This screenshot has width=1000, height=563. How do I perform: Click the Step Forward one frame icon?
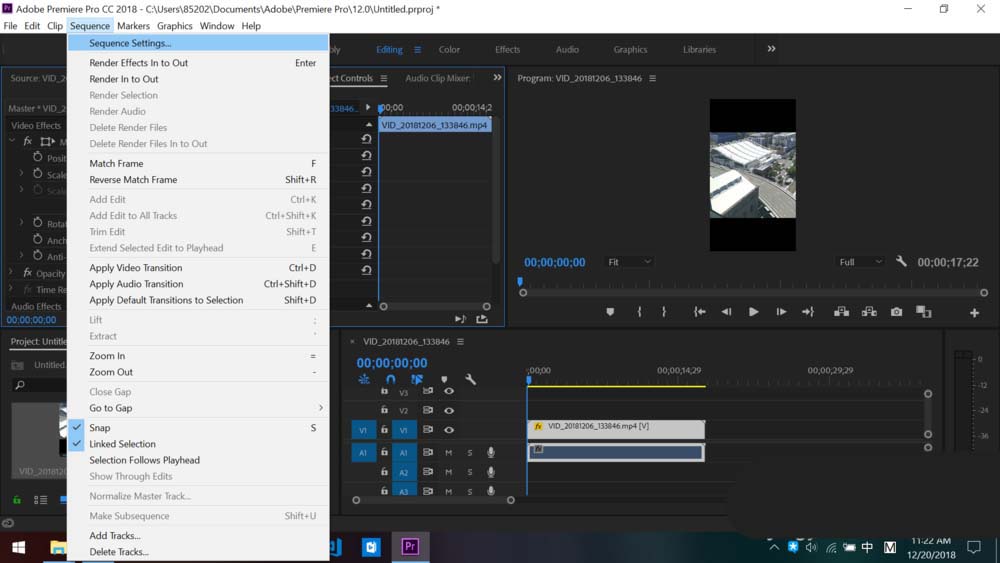pyautogui.click(x=780, y=312)
